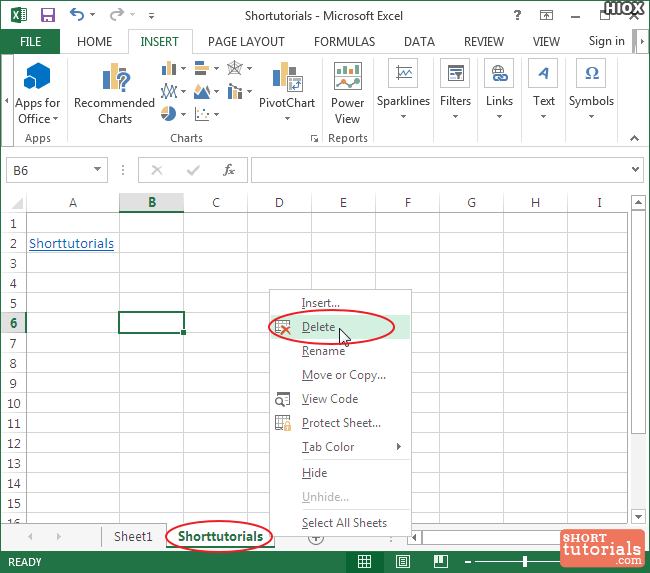
Task: Switch to the PAGE LAYOUT tab
Action: (246, 41)
